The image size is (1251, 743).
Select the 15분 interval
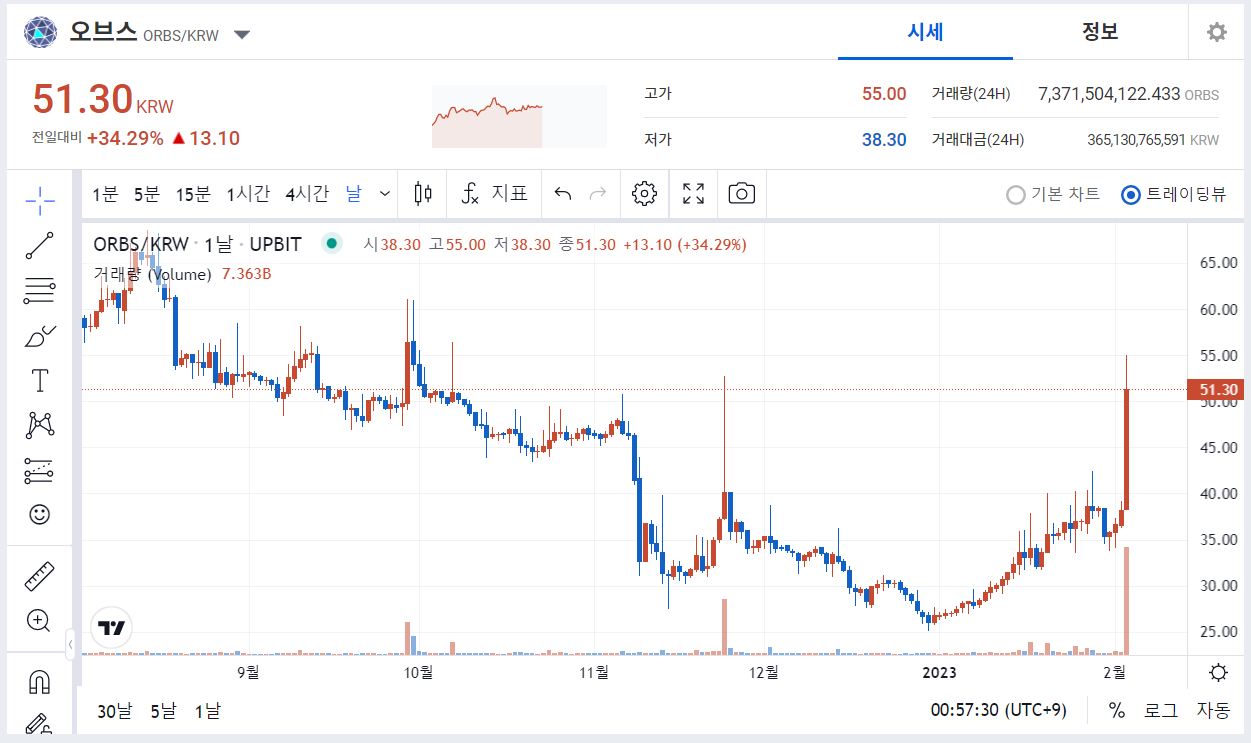point(193,194)
